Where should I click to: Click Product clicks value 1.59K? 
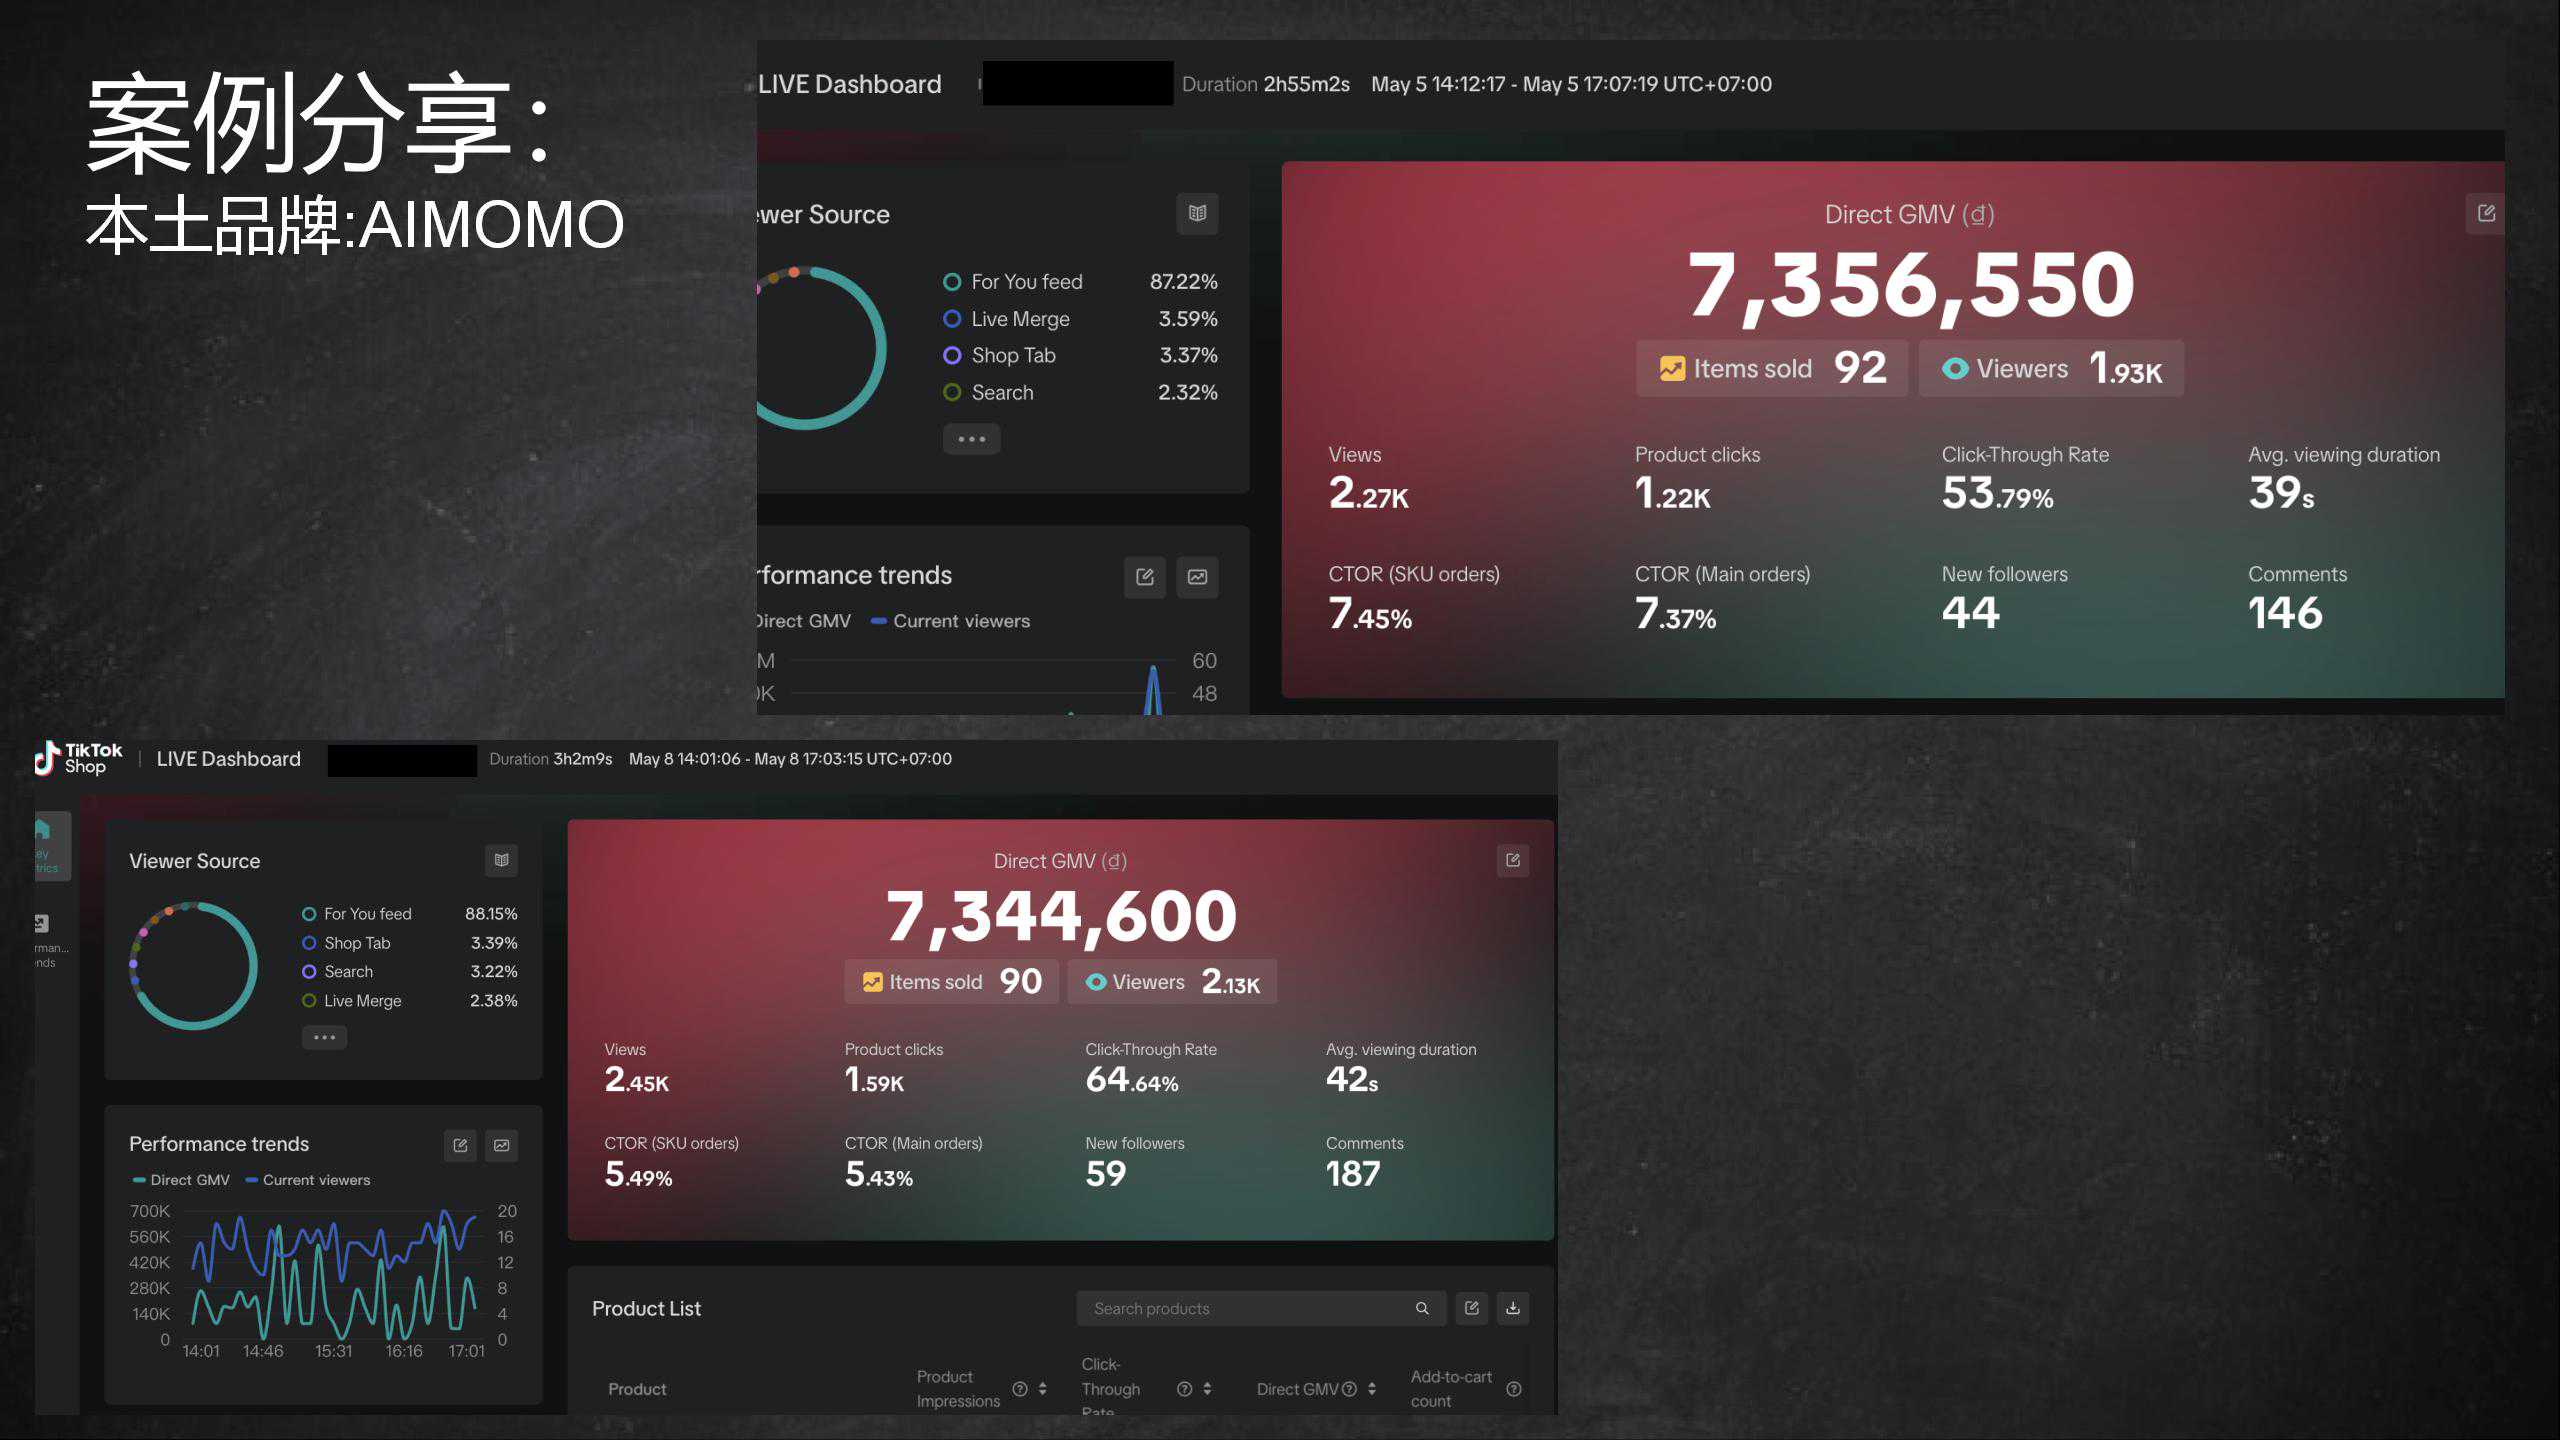pyautogui.click(x=874, y=1080)
